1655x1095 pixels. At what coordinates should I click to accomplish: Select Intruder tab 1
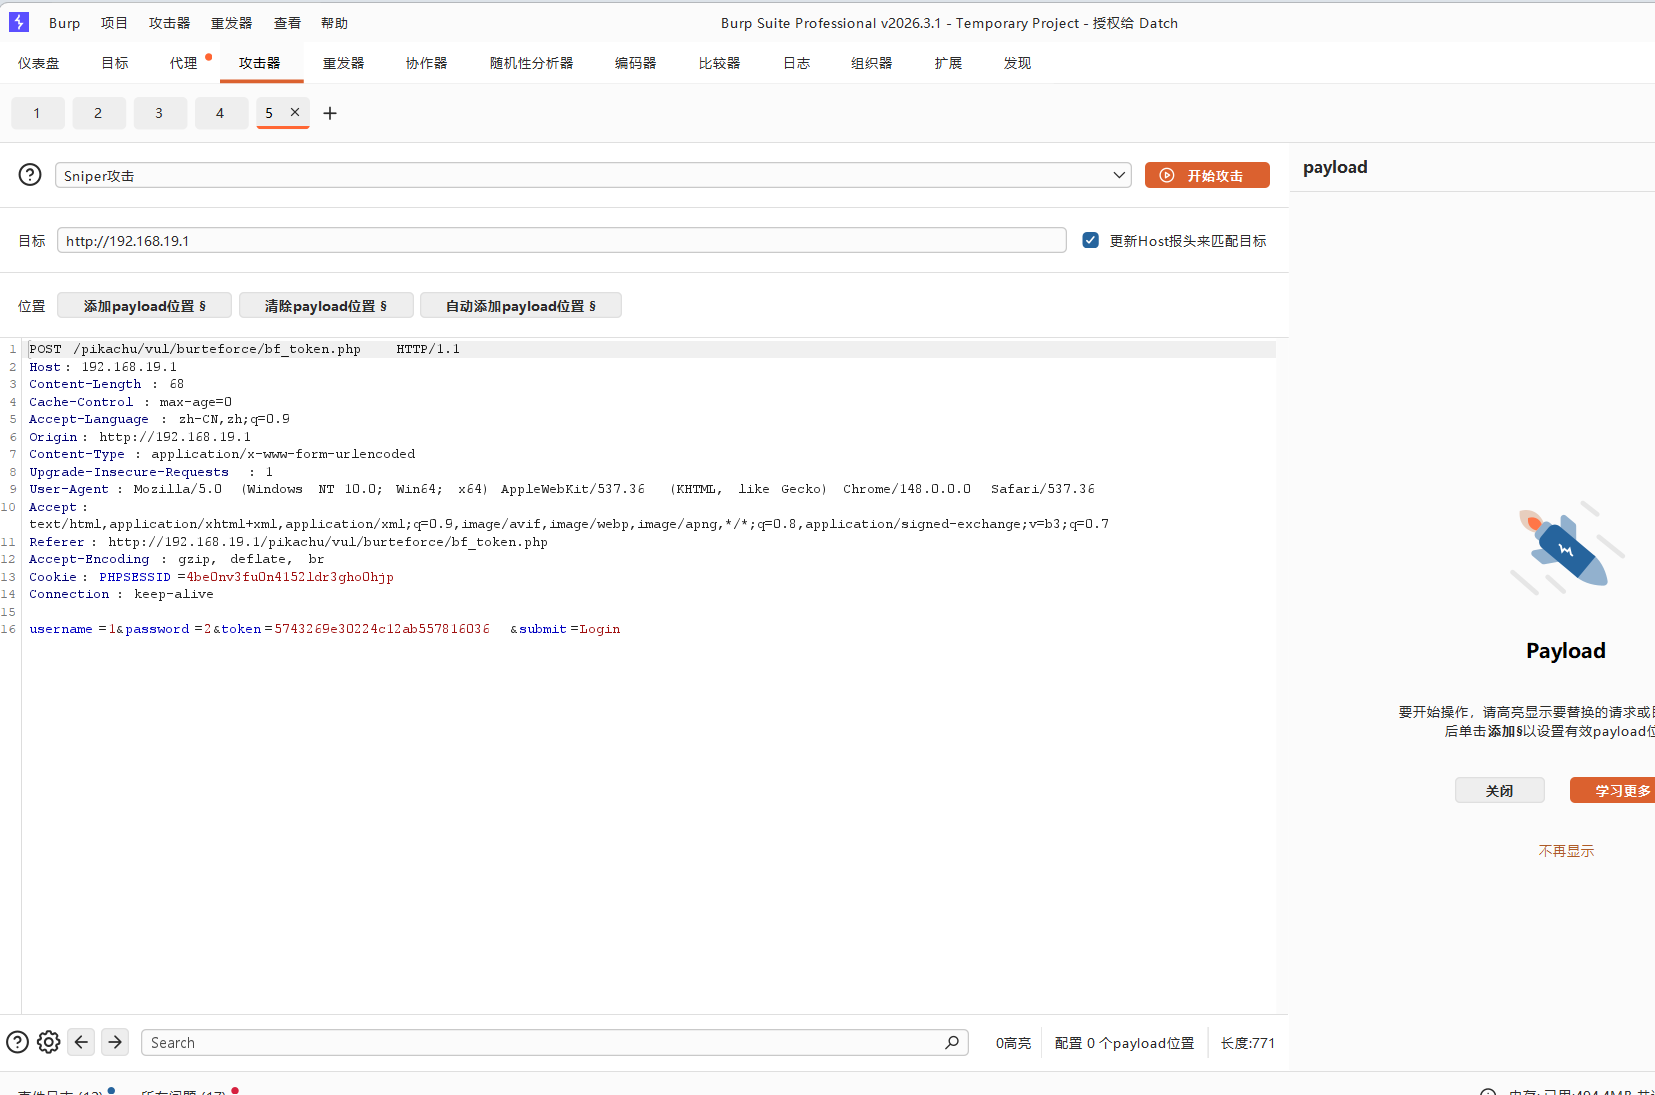tap(37, 113)
